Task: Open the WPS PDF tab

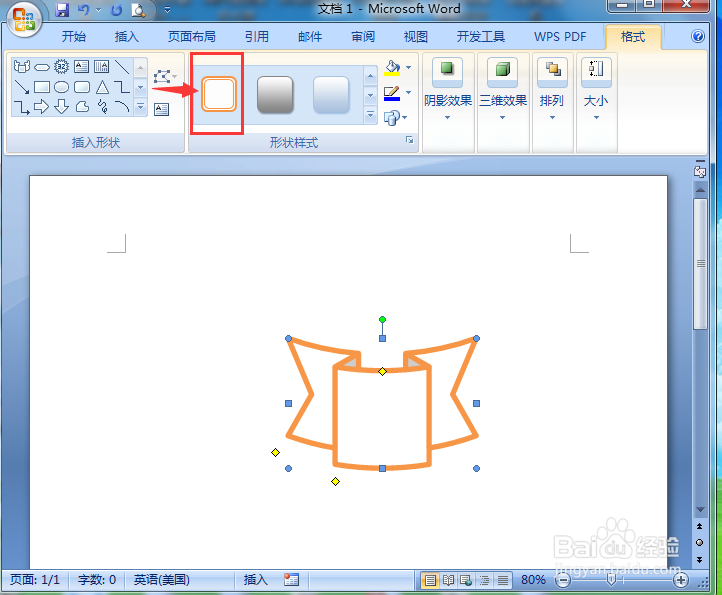Action: [x=560, y=37]
